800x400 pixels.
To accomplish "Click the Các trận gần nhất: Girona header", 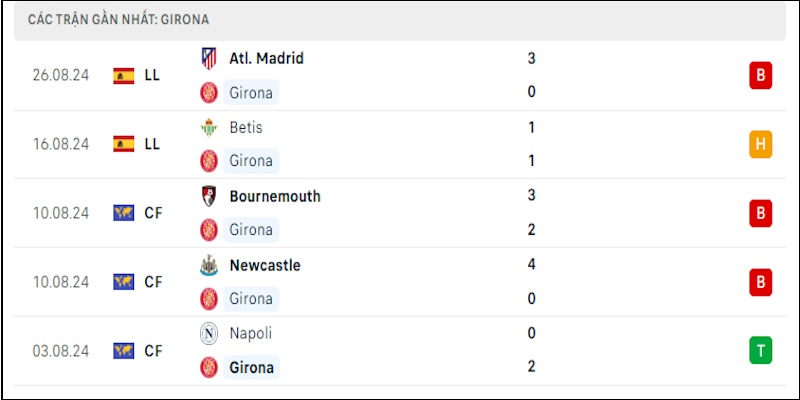I will pos(118,20).
